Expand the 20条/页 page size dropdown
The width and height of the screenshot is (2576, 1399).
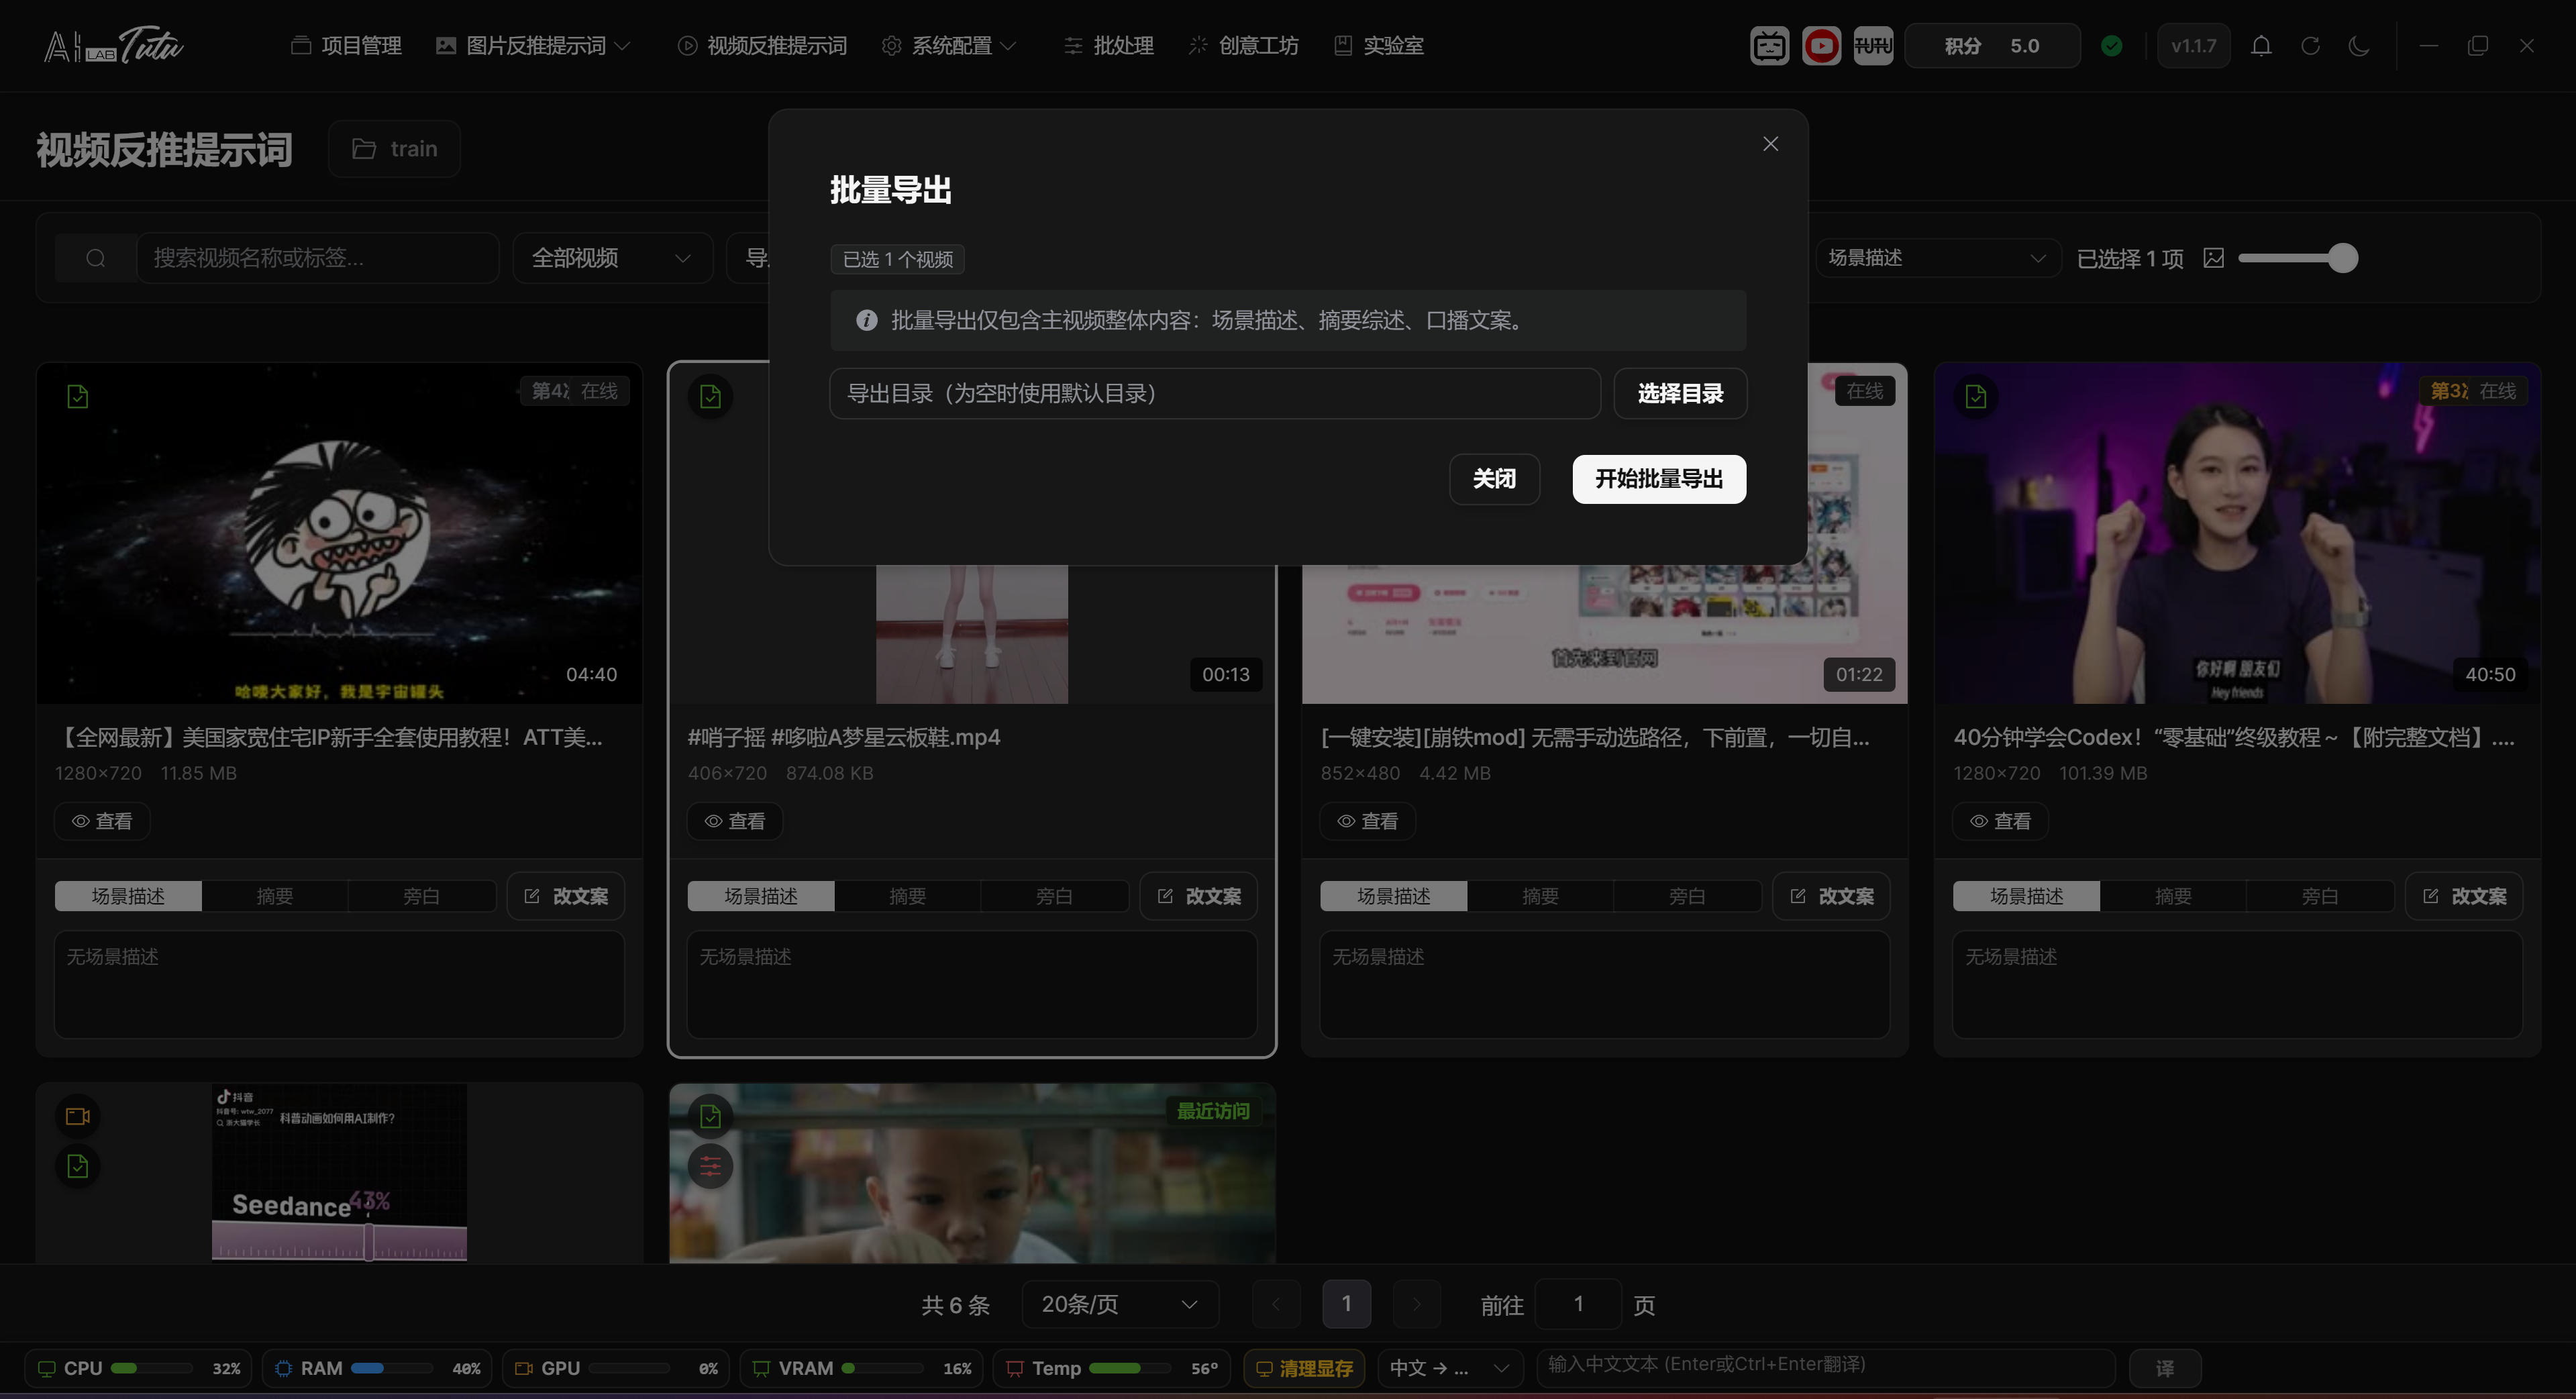click(x=1120, y=1304)
